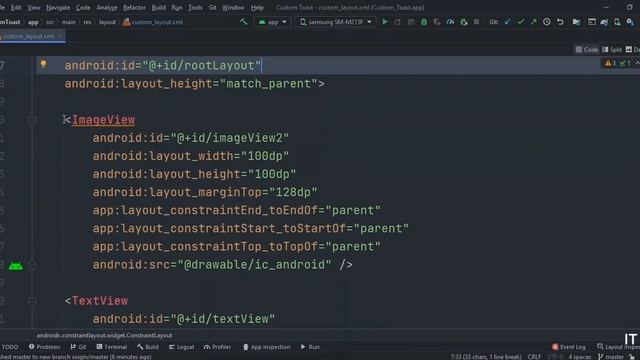
Task: Open the View menu
Action: pos(33,7)
